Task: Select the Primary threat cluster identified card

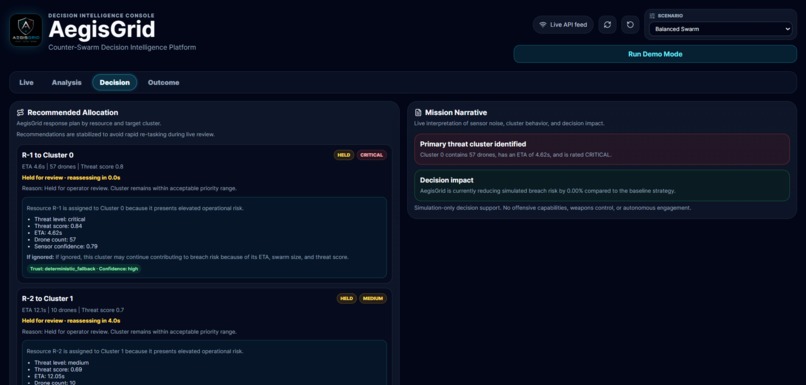Action: coord(602,149)
